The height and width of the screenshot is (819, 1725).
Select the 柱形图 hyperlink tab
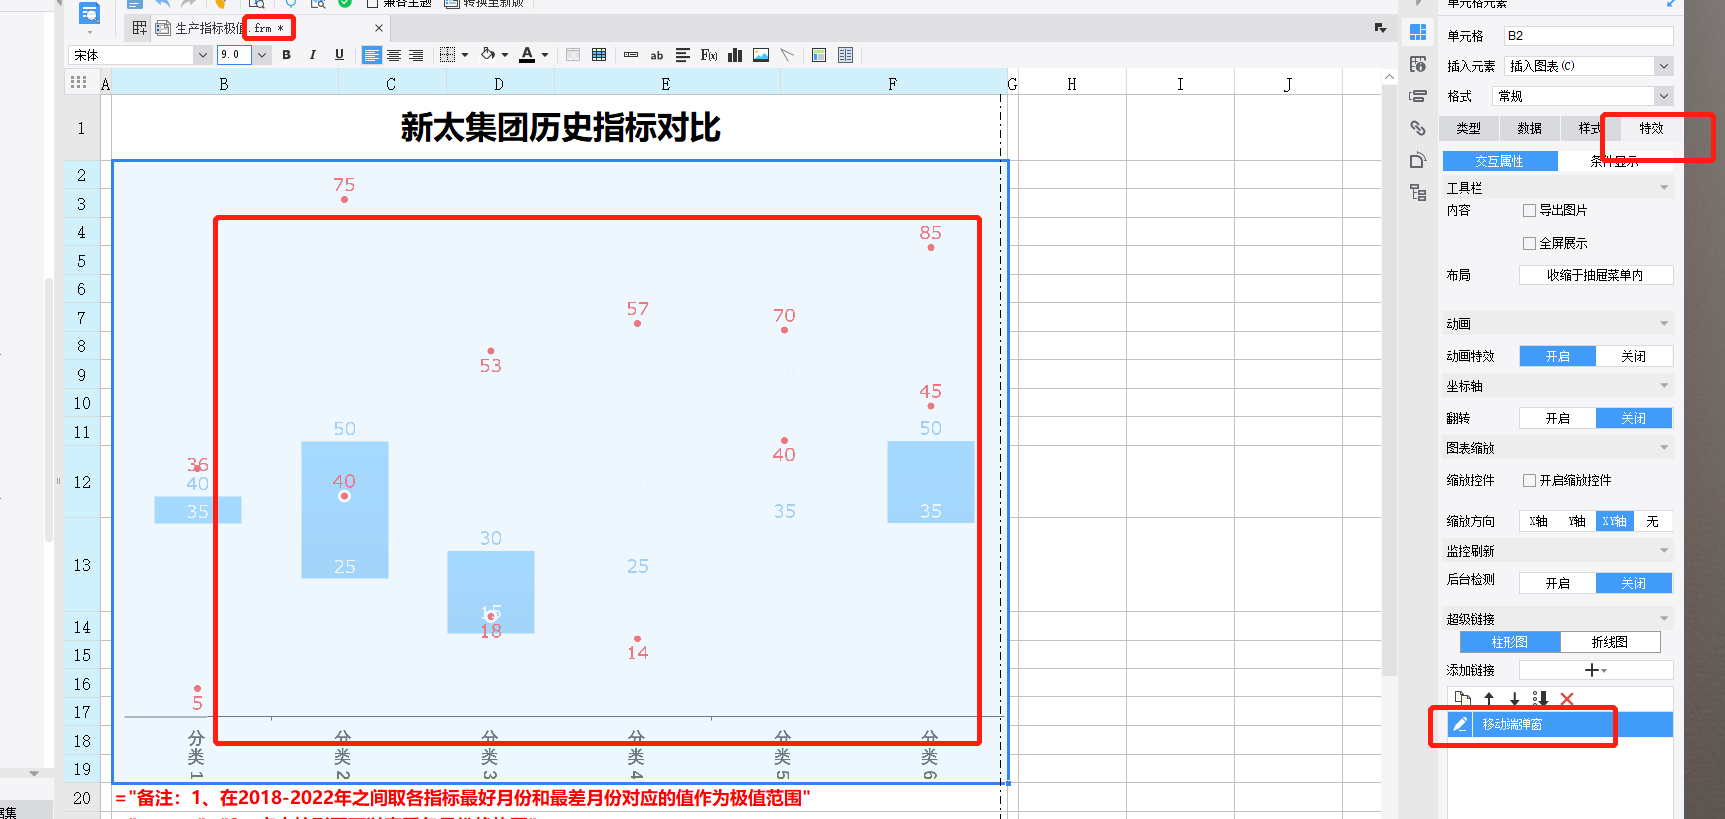click(x=1509, y=642)
